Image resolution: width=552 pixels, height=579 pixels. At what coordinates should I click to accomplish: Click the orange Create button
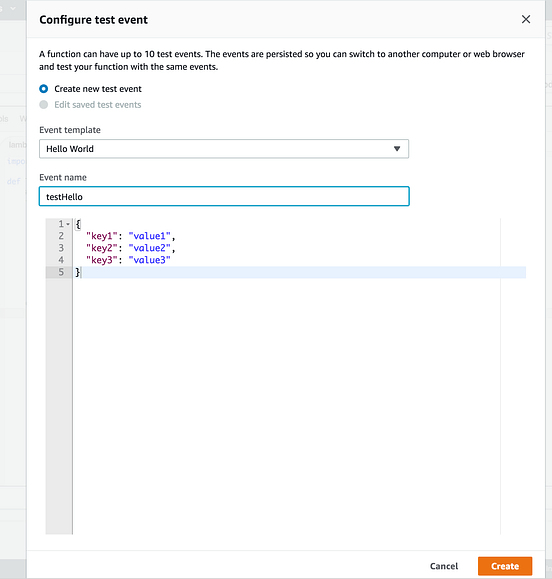tap(505, 566)
